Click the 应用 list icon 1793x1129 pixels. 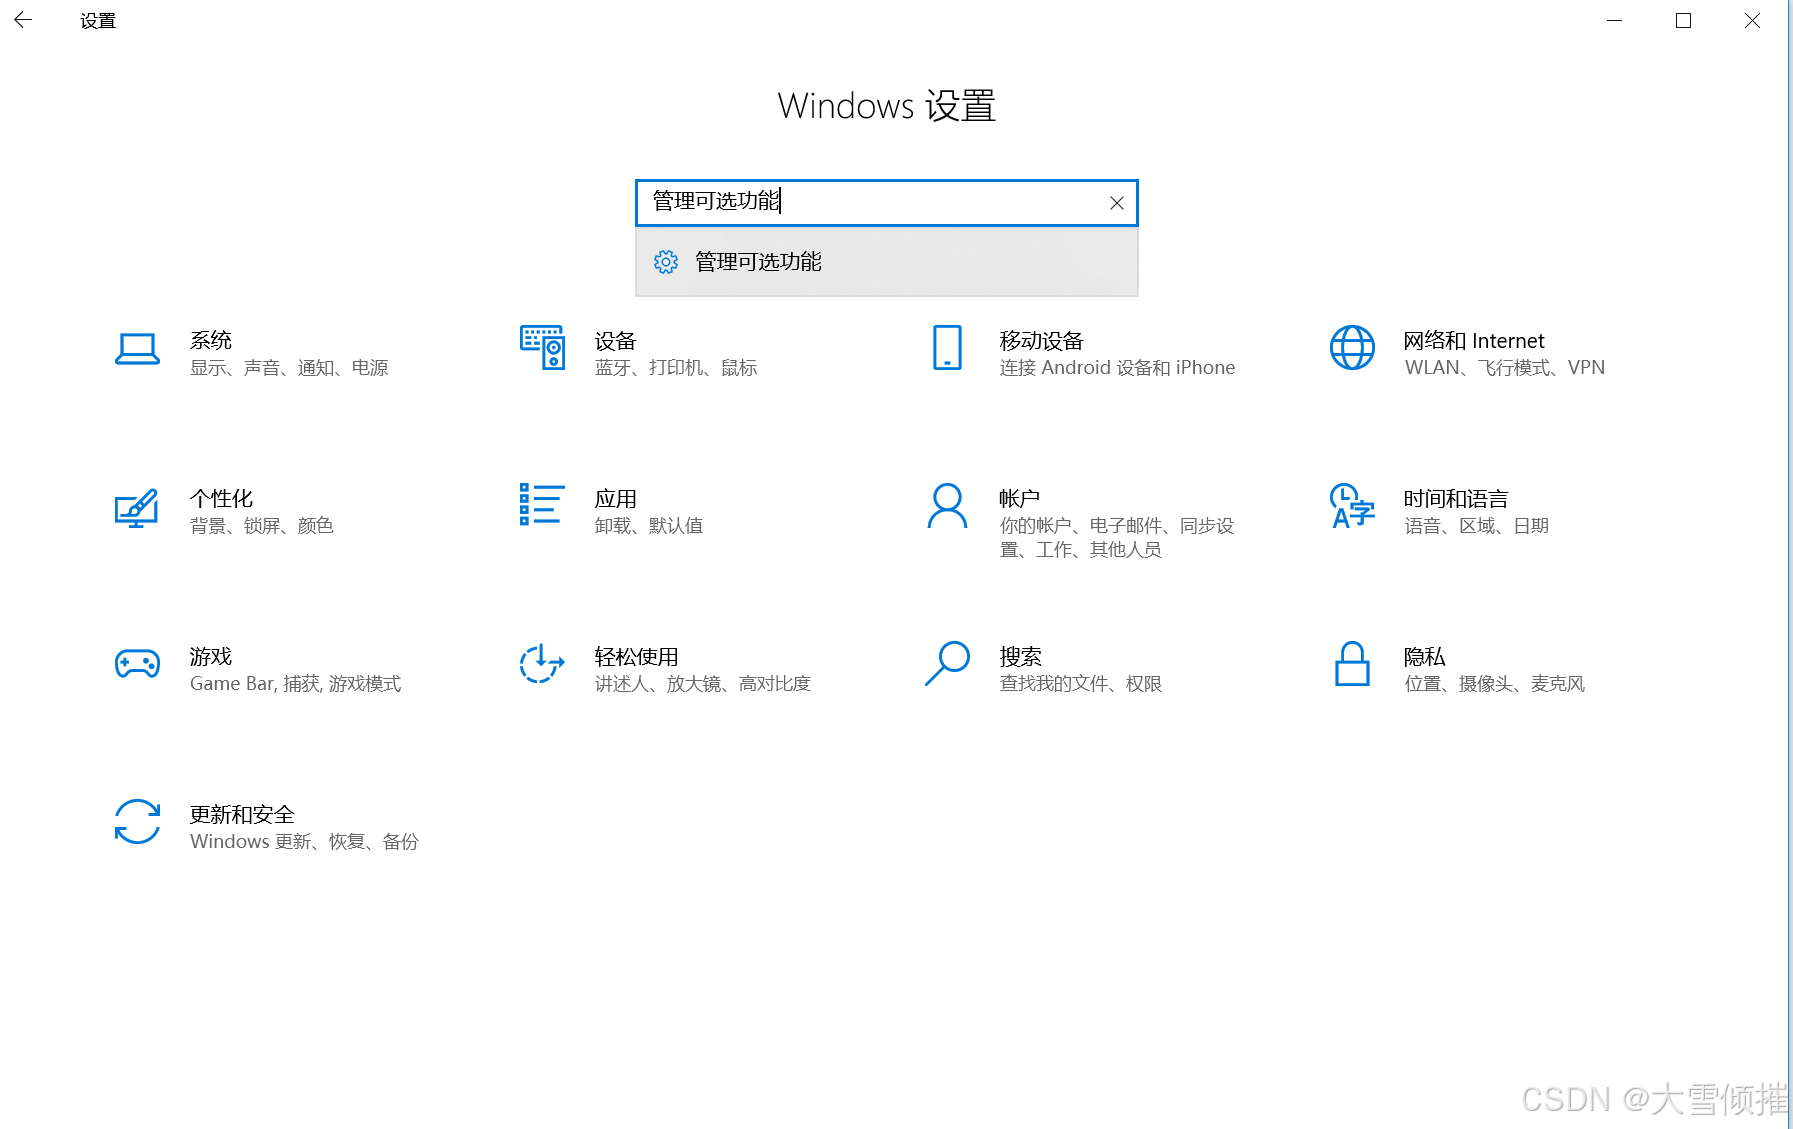542,505
